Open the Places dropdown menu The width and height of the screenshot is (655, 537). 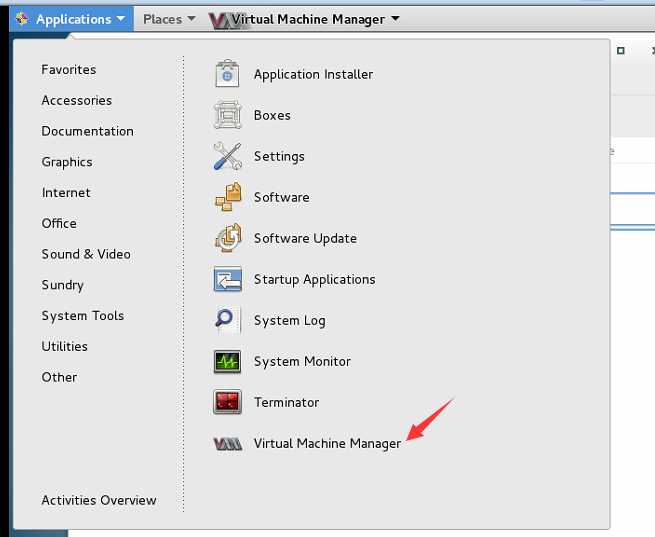coord(169,19)
